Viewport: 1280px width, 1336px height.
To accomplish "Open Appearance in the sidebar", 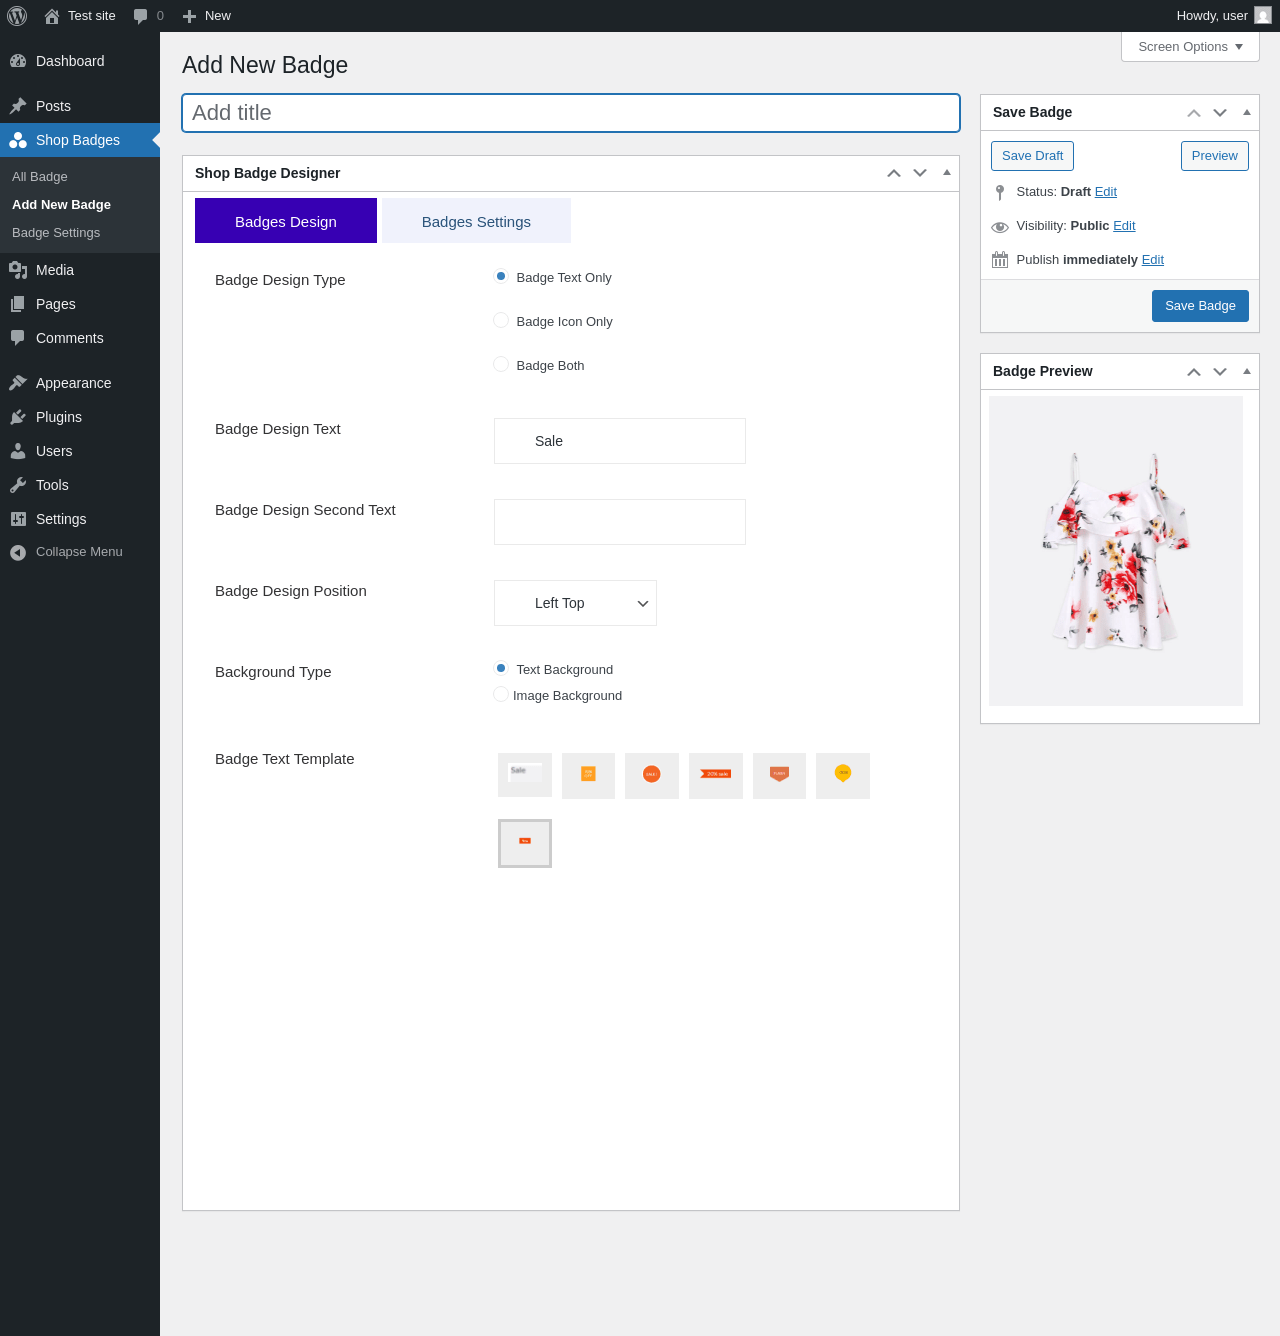I will 73,383.
